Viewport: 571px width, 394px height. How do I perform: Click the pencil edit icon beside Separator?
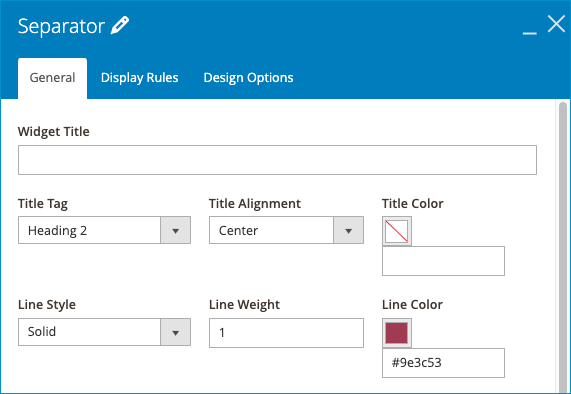pyautogui.click(x=120, y=25)
